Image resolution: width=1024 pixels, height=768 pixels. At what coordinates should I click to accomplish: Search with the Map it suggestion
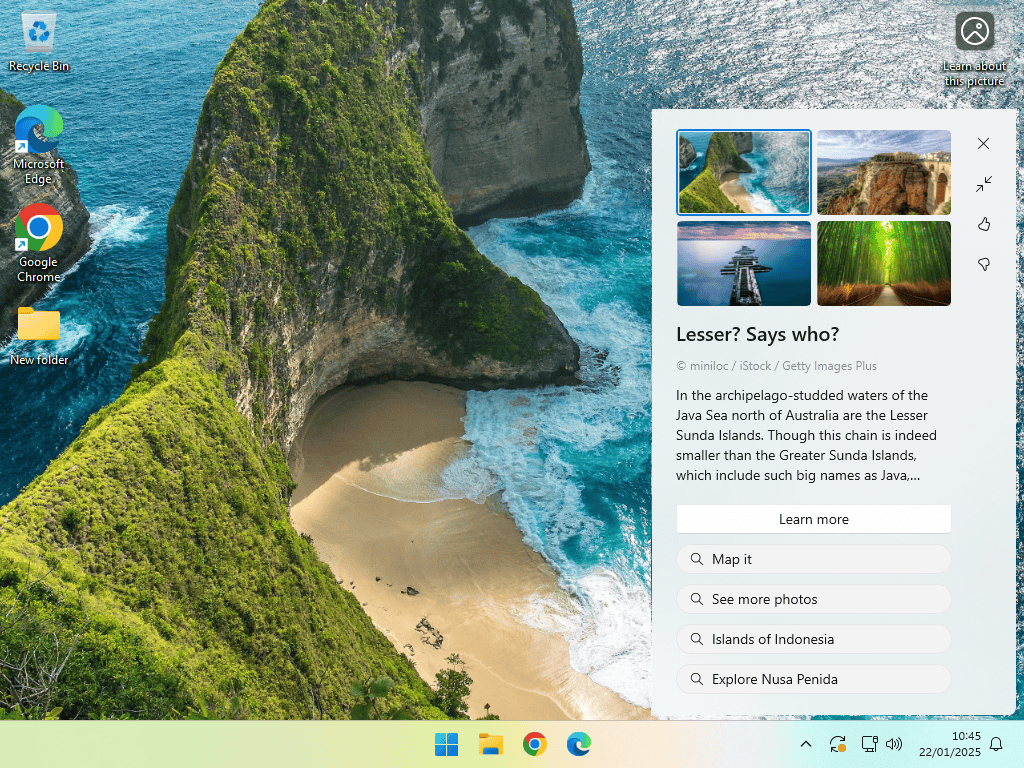(x=813, y=559)
